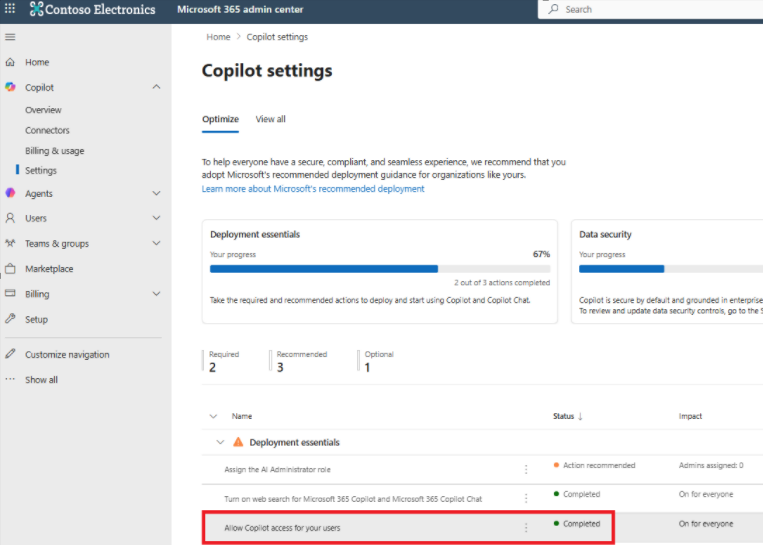
Task: Sort by the Impact column header
Action: coord(690,417)
